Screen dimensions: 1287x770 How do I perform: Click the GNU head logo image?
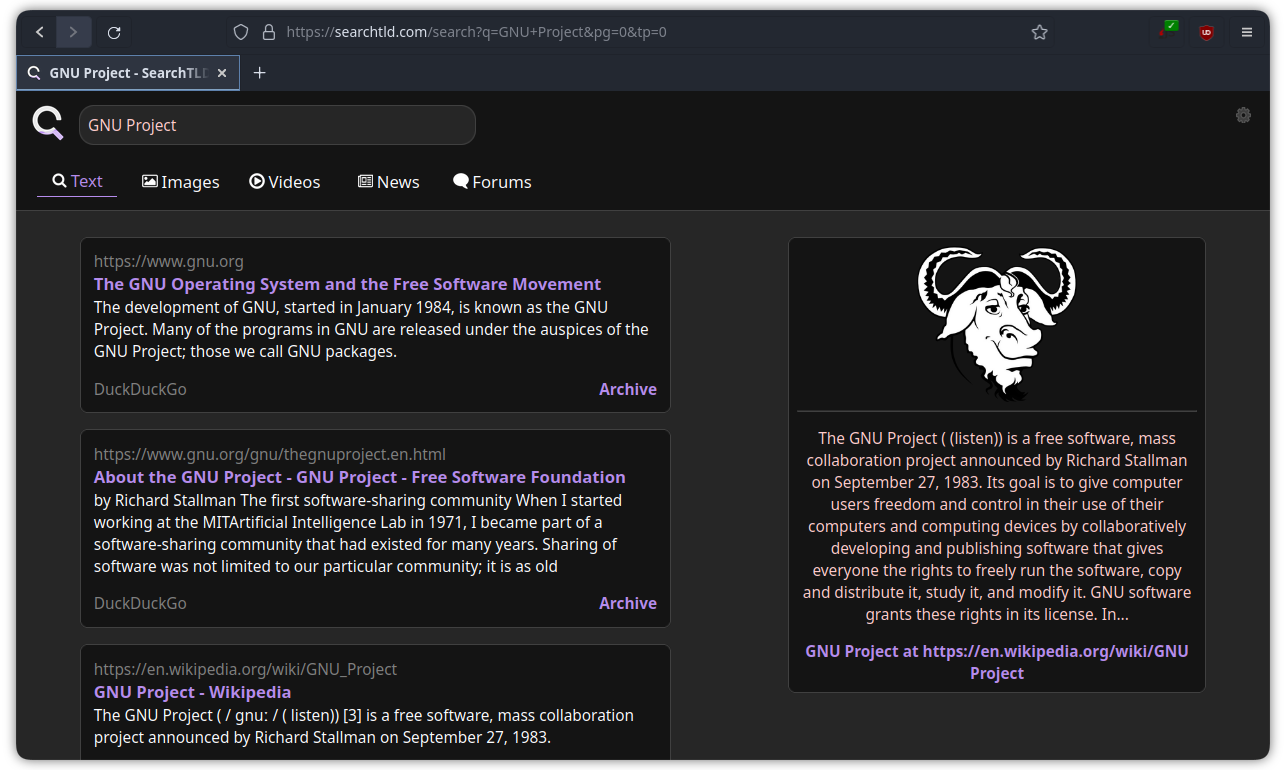[x=997, y=325]
